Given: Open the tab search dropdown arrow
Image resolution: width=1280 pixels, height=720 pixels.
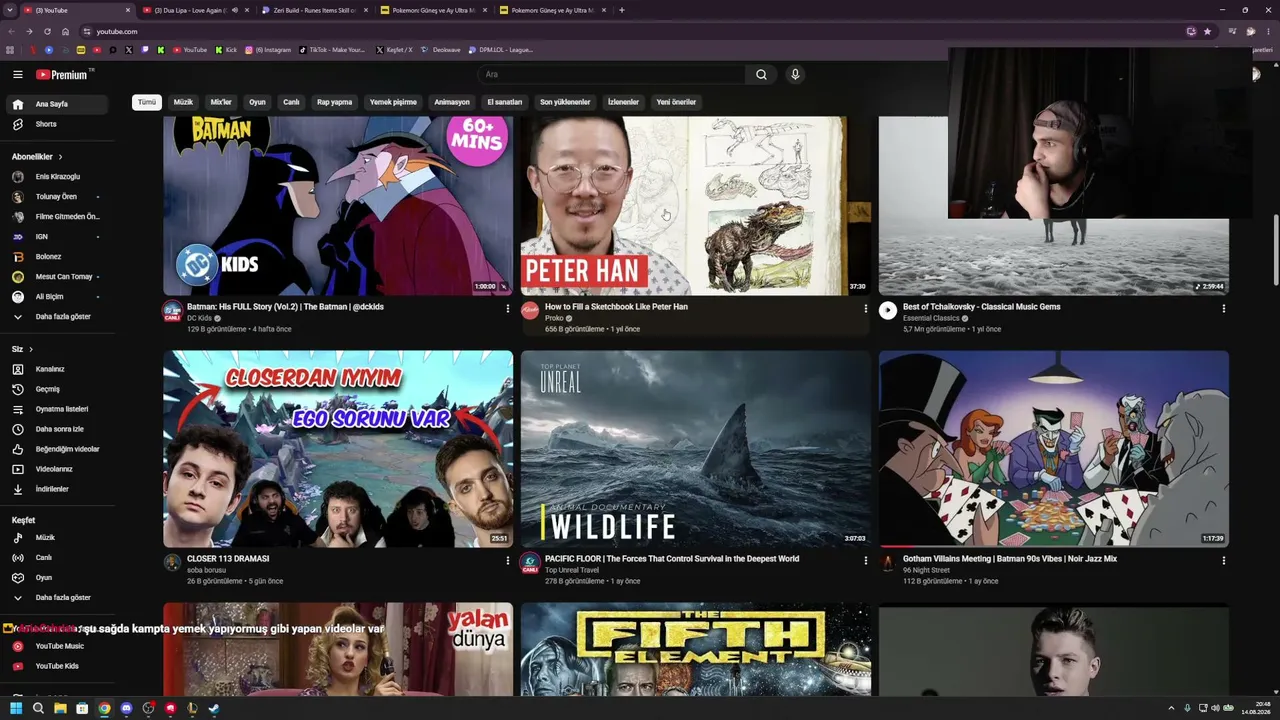Looking at the screenshot, I should [8, 10].
